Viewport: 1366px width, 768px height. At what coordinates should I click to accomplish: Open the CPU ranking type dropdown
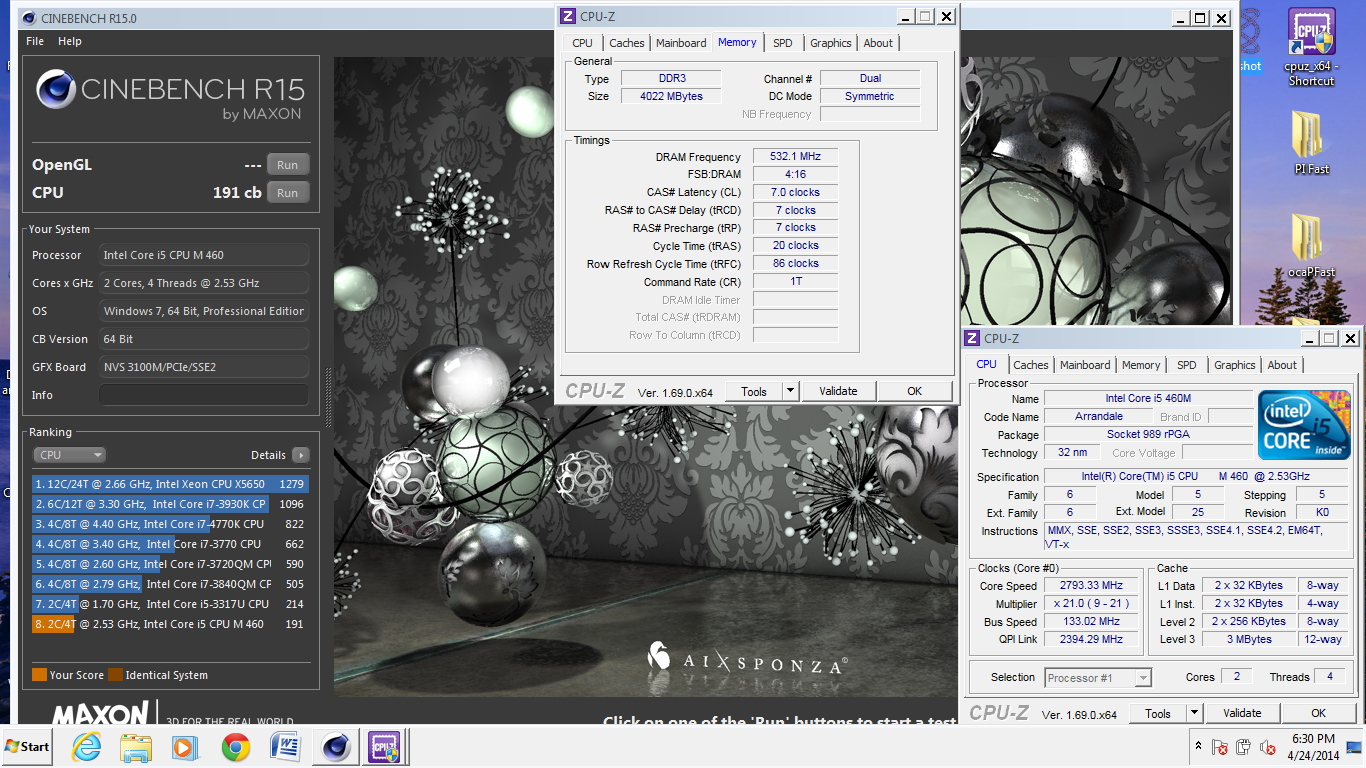(x=69, y=455)
